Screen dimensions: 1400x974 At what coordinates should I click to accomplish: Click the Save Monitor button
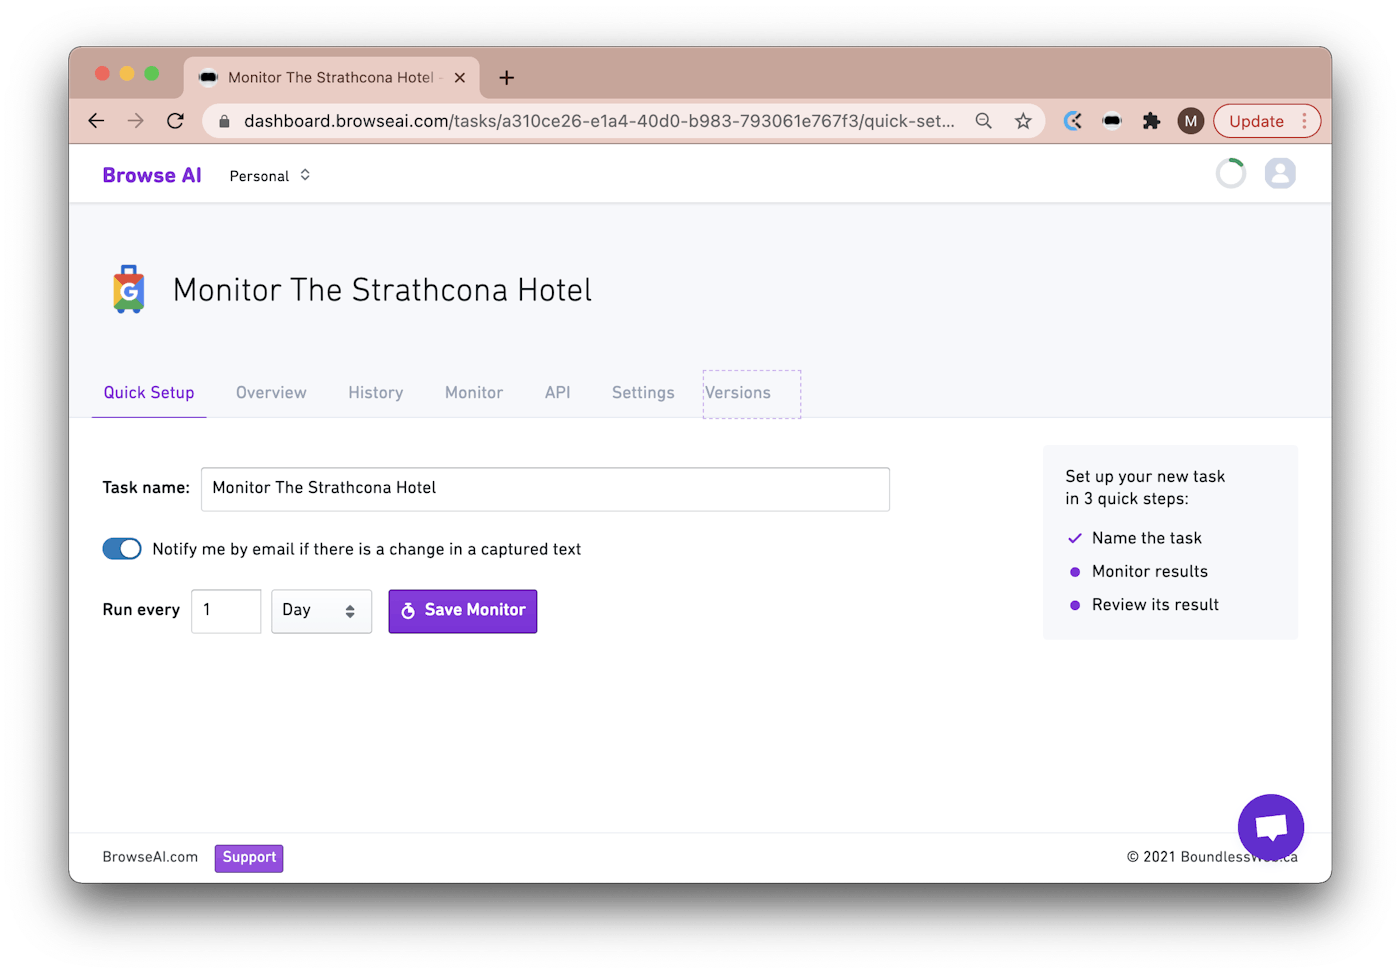tap(463, 611)
